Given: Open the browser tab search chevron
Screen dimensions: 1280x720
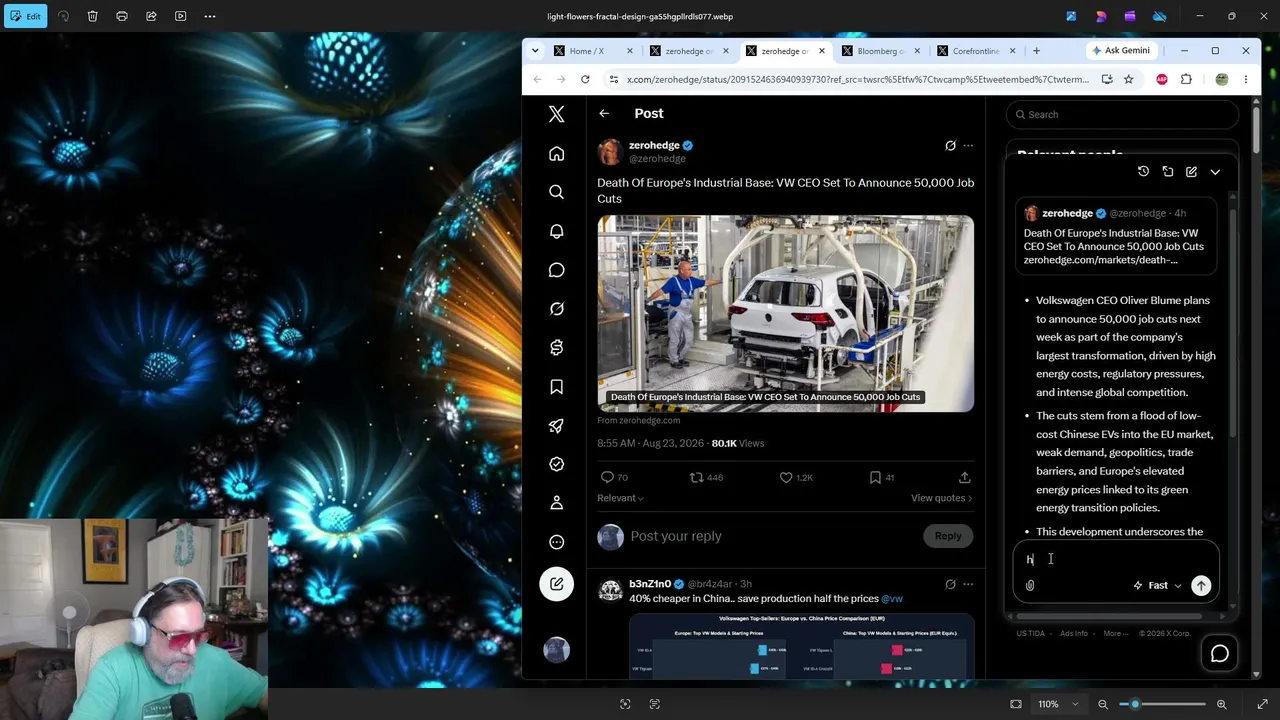Looking at the screenshot, I should [535, 51].
